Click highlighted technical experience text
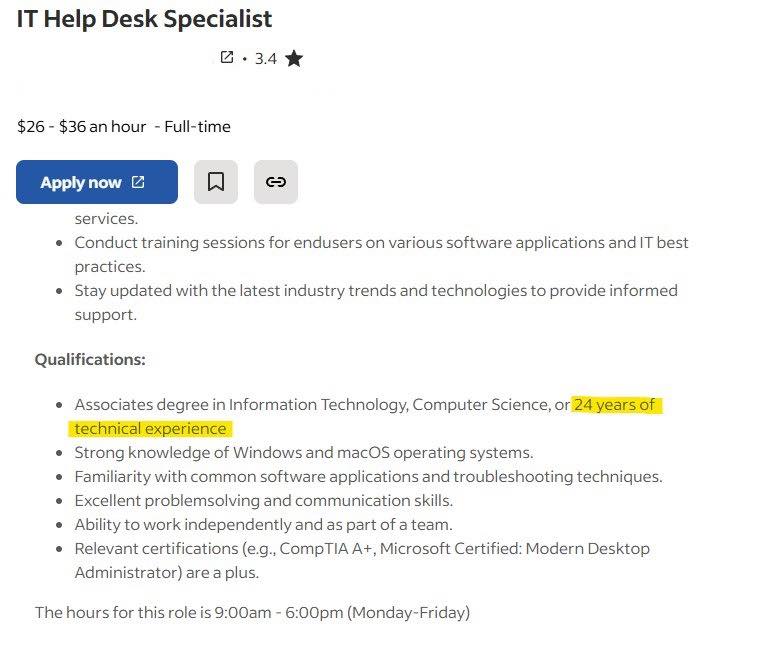 click(x=150, y=428)
